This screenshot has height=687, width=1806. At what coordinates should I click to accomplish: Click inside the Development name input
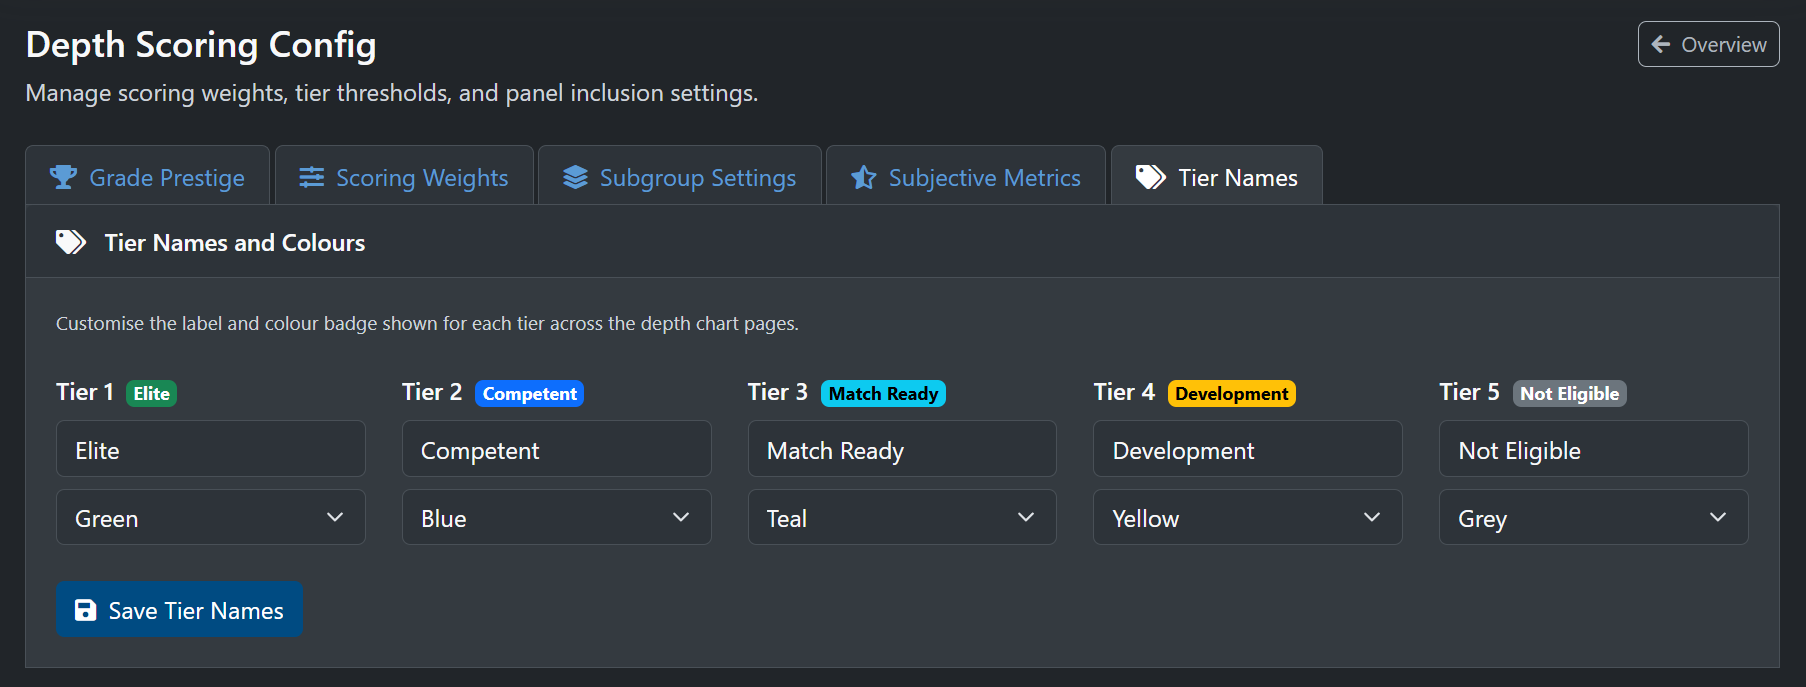(x=1247, y=449)
